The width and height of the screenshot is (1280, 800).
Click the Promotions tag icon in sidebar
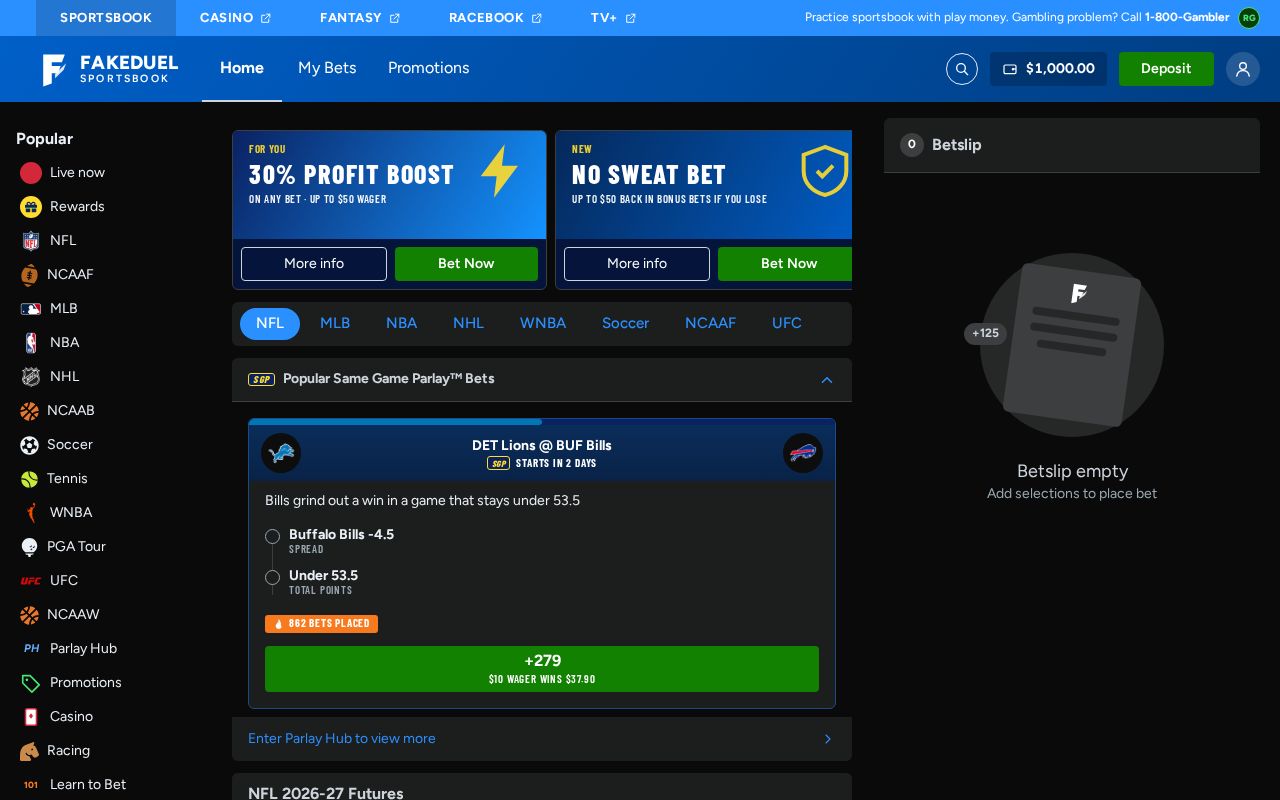click(x=31, y=683)
